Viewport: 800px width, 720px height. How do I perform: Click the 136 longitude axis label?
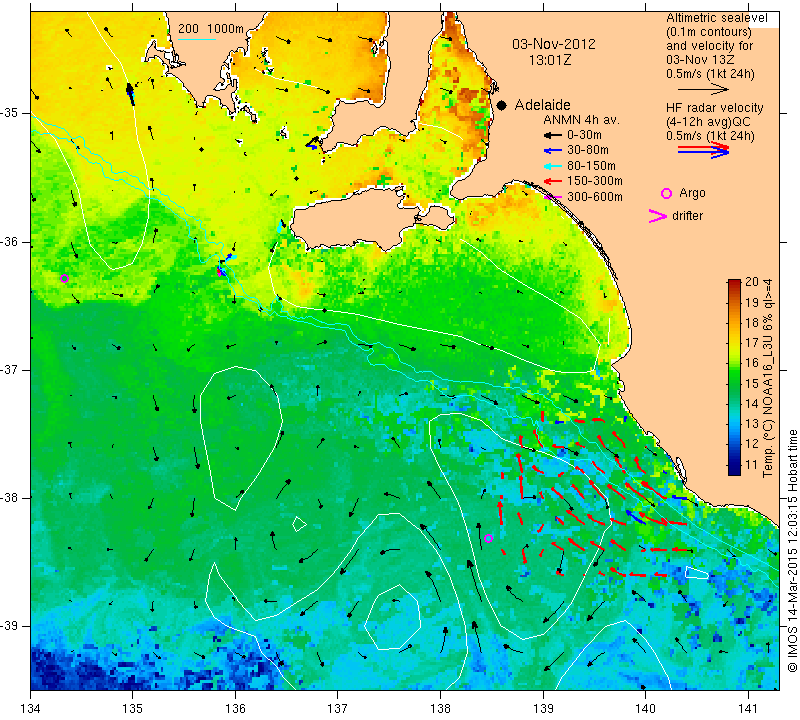click(235, 709)
